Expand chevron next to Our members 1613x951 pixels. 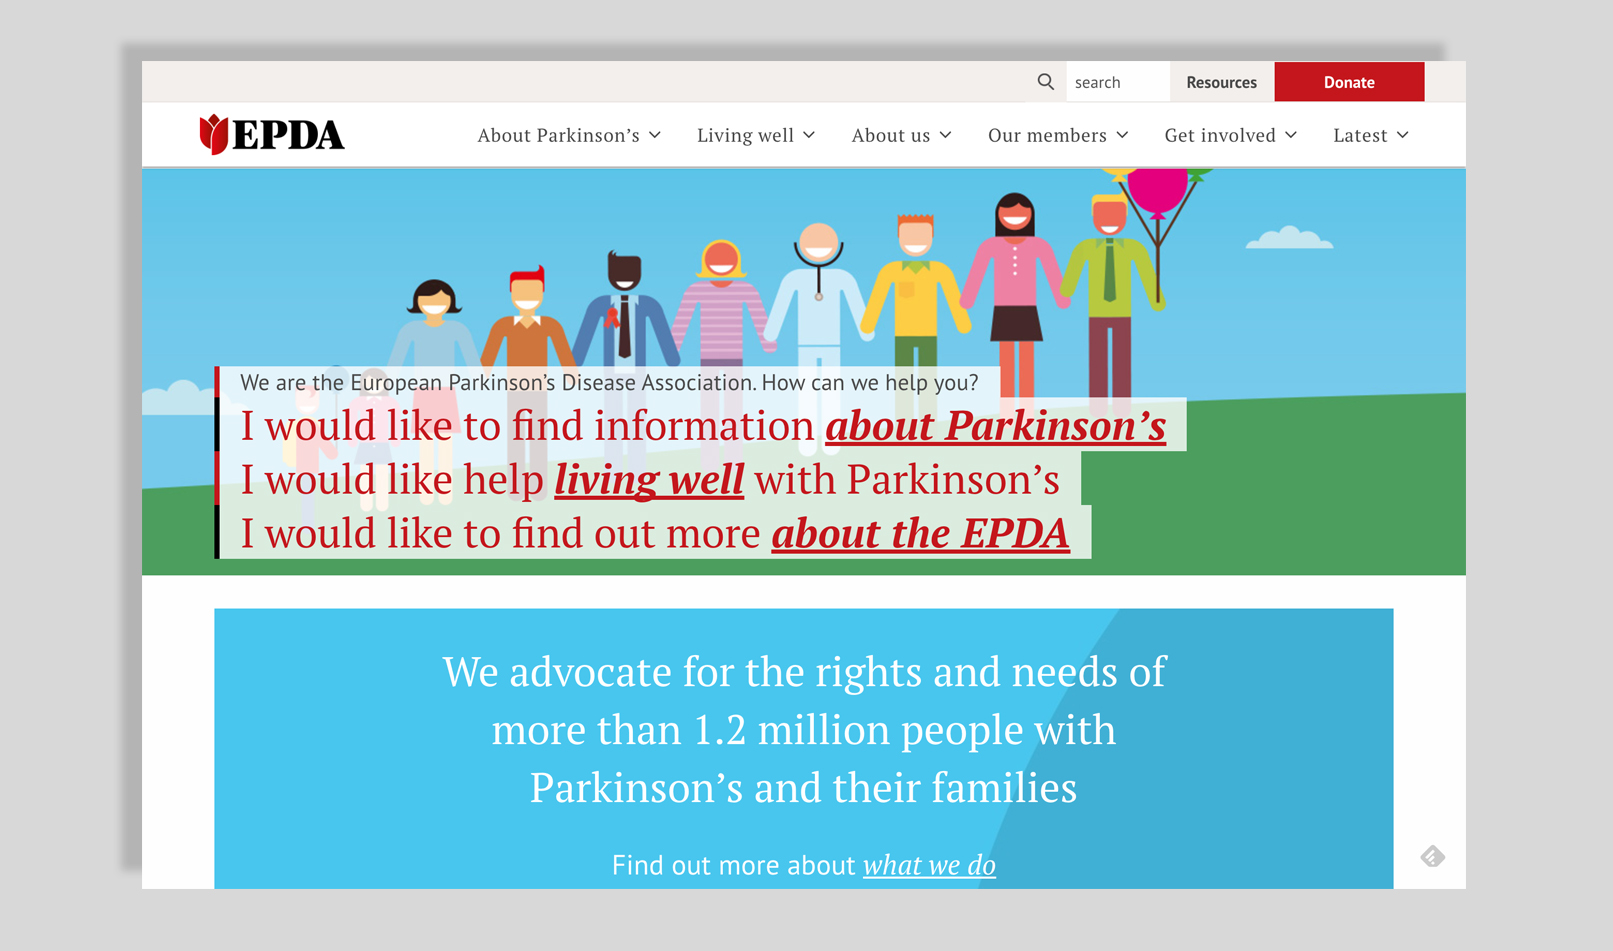point(1122,135)
